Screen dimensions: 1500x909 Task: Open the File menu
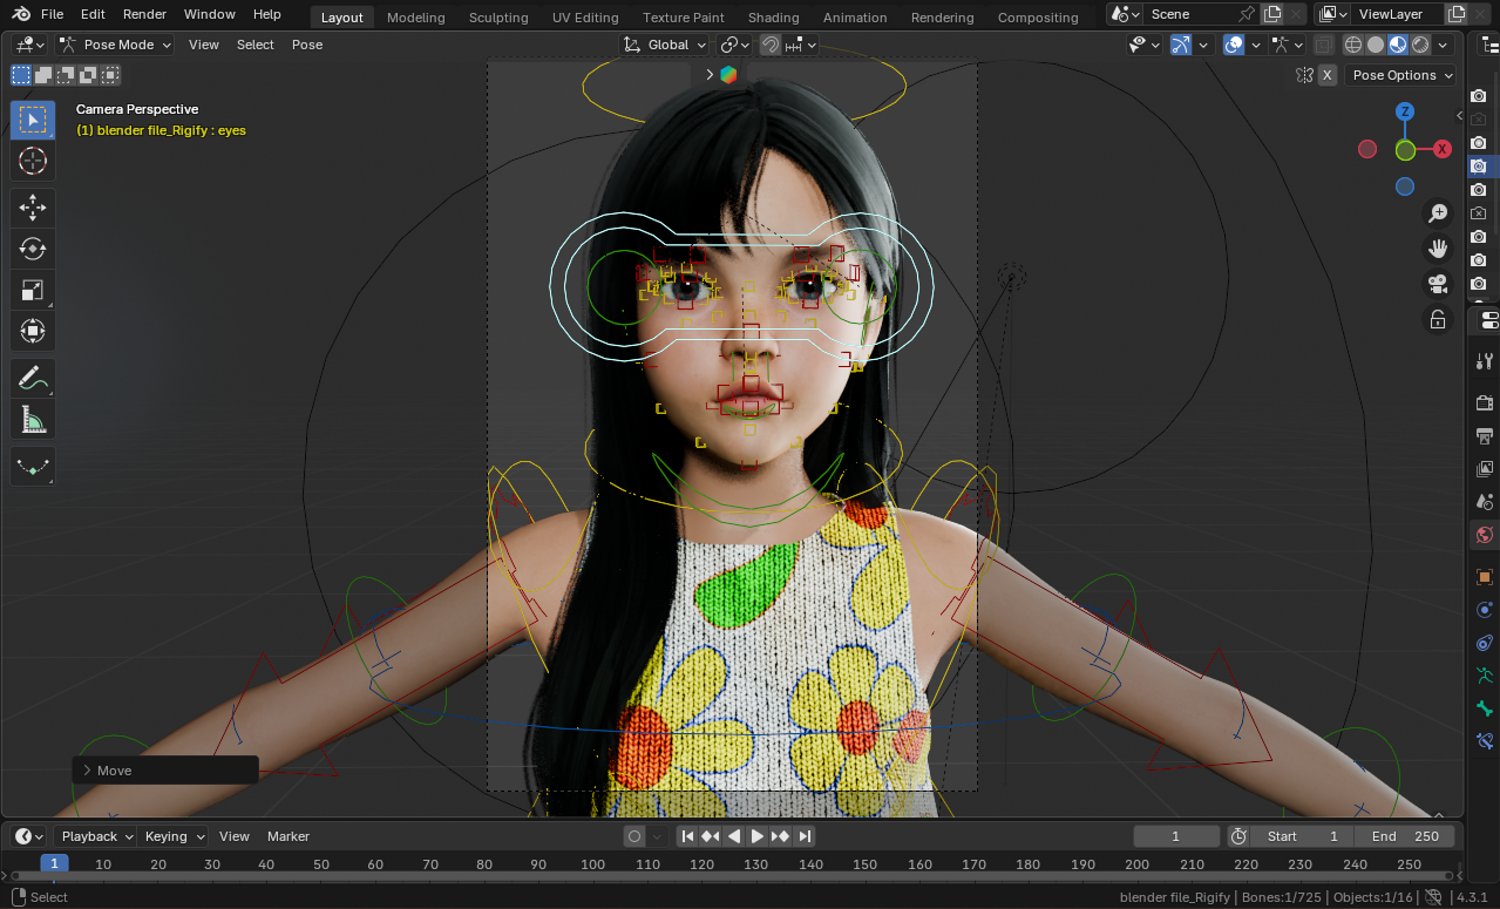(x=52, y=14)
